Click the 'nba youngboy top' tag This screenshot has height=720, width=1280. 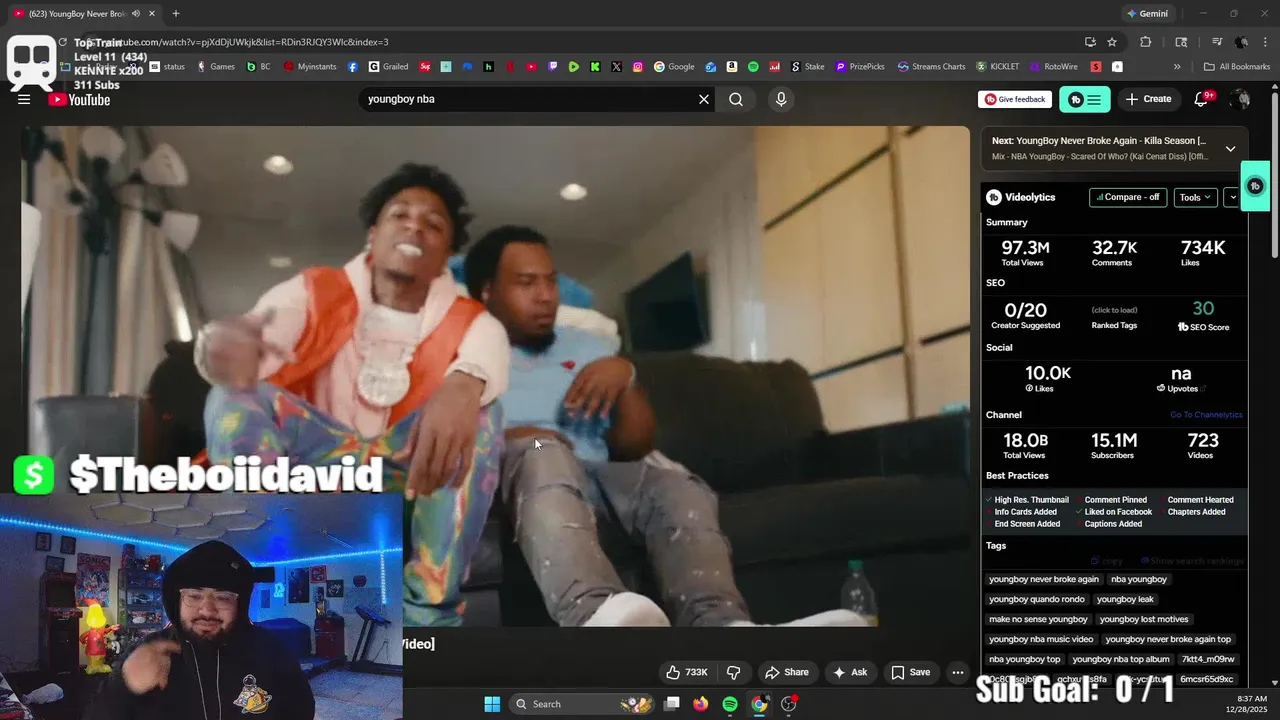point(1025,659)
